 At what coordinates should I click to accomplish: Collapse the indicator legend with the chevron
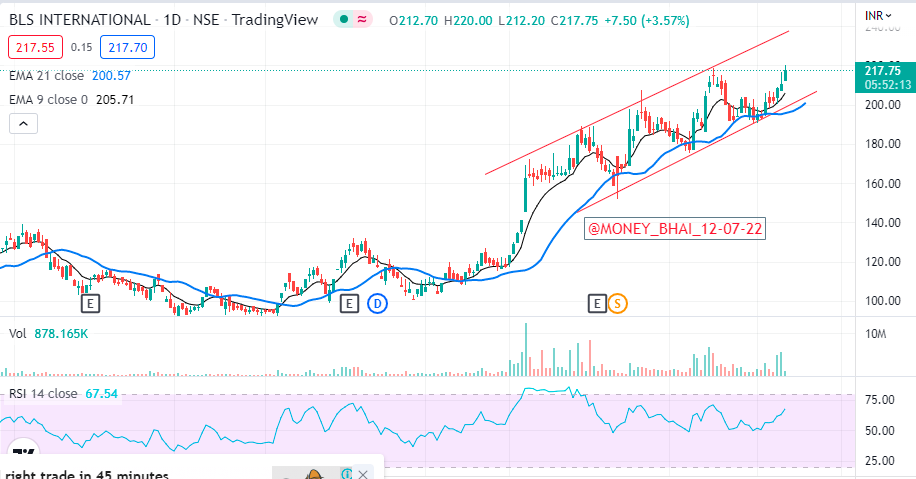pyautogui.click(x=23, y=124)
